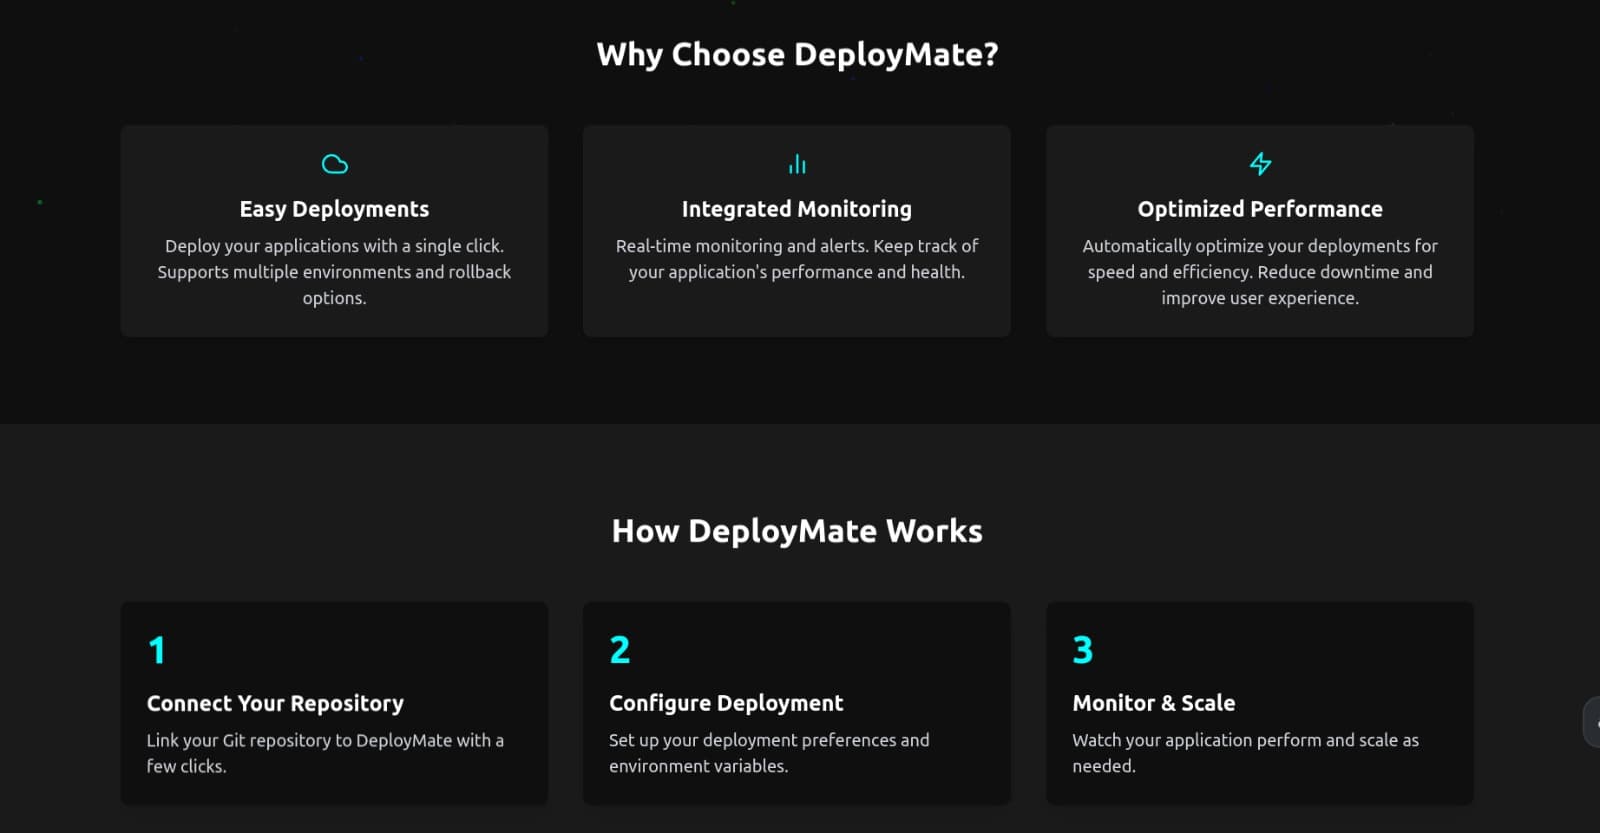Click the bar chart icon above Integrated Monitoring
This screenshot has width=1600, height=833.
[x=797, y=164]
